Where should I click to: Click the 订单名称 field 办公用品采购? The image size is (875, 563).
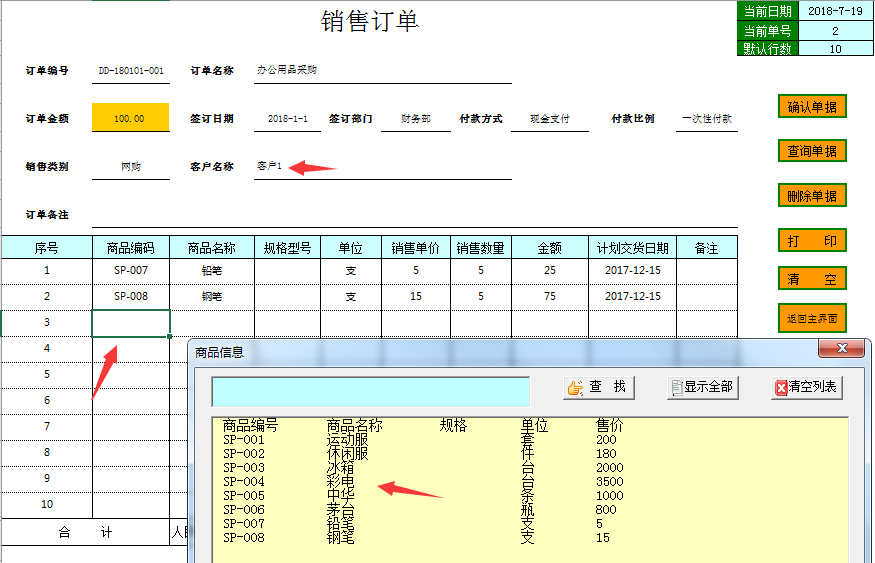click(383, 70)
